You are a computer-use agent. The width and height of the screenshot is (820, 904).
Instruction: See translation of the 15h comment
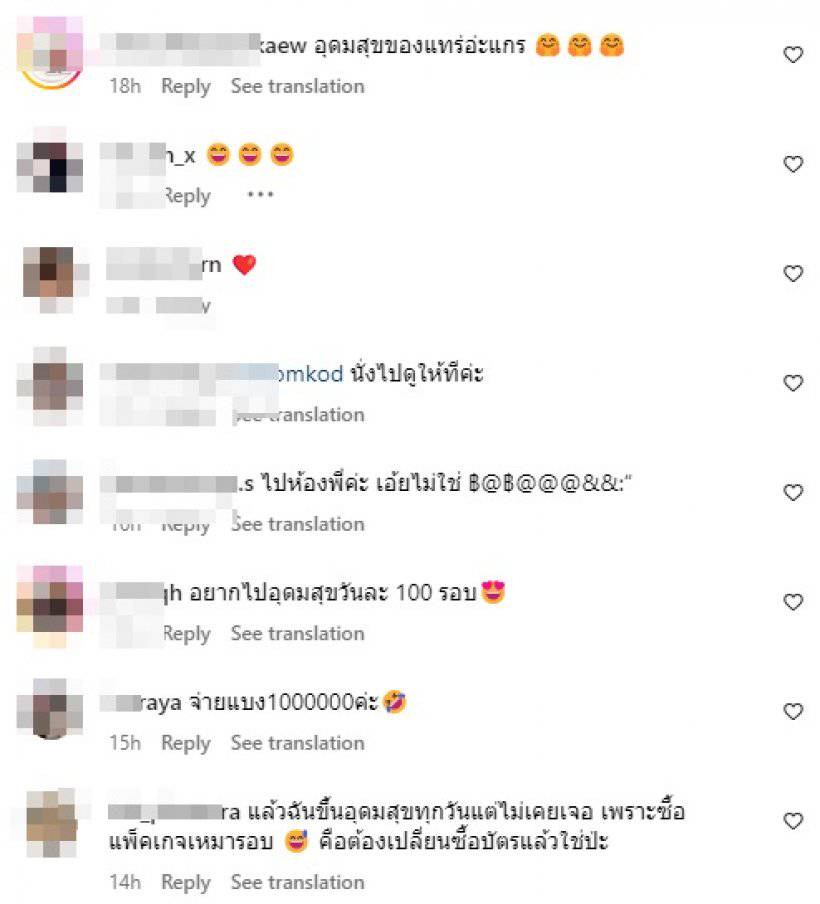click(298, 744)
